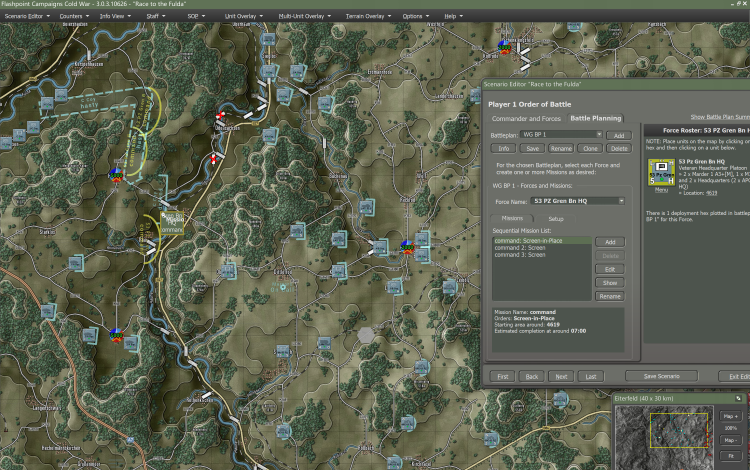Select the topmost unit counter on the river
Image resolution: width=750 pixels, height=470 pixels.
coord(268,39)
